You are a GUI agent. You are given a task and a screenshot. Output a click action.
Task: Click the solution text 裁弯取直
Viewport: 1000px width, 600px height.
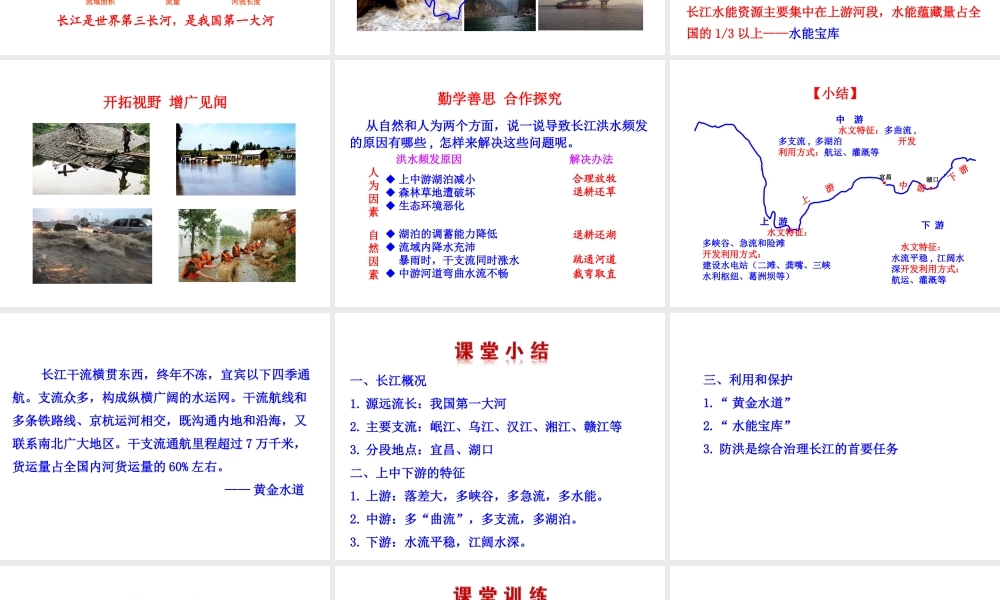point(594,274)
